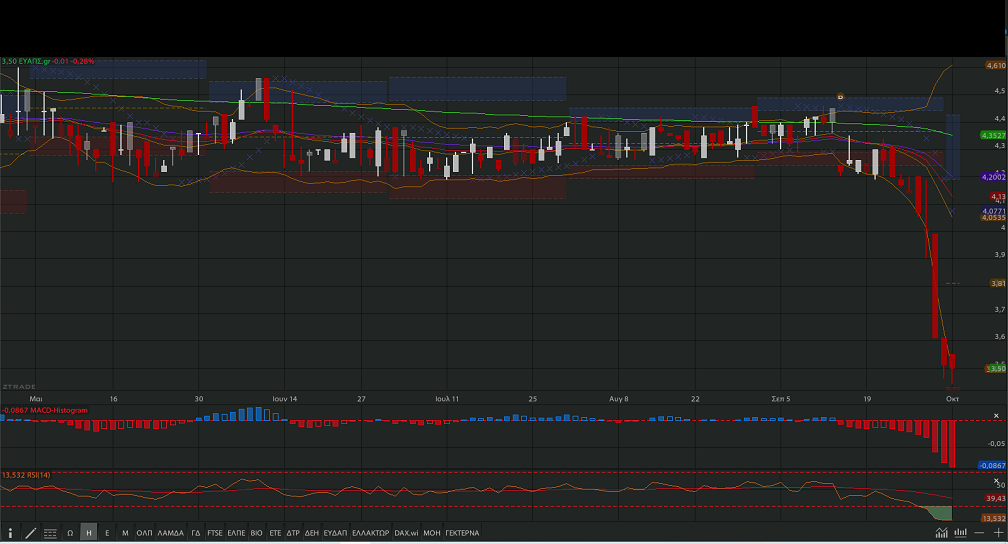Load the ΕΛΠΕ symbol chart
Viewport: 1008px width, 544px height.
[x=237, y=533]
